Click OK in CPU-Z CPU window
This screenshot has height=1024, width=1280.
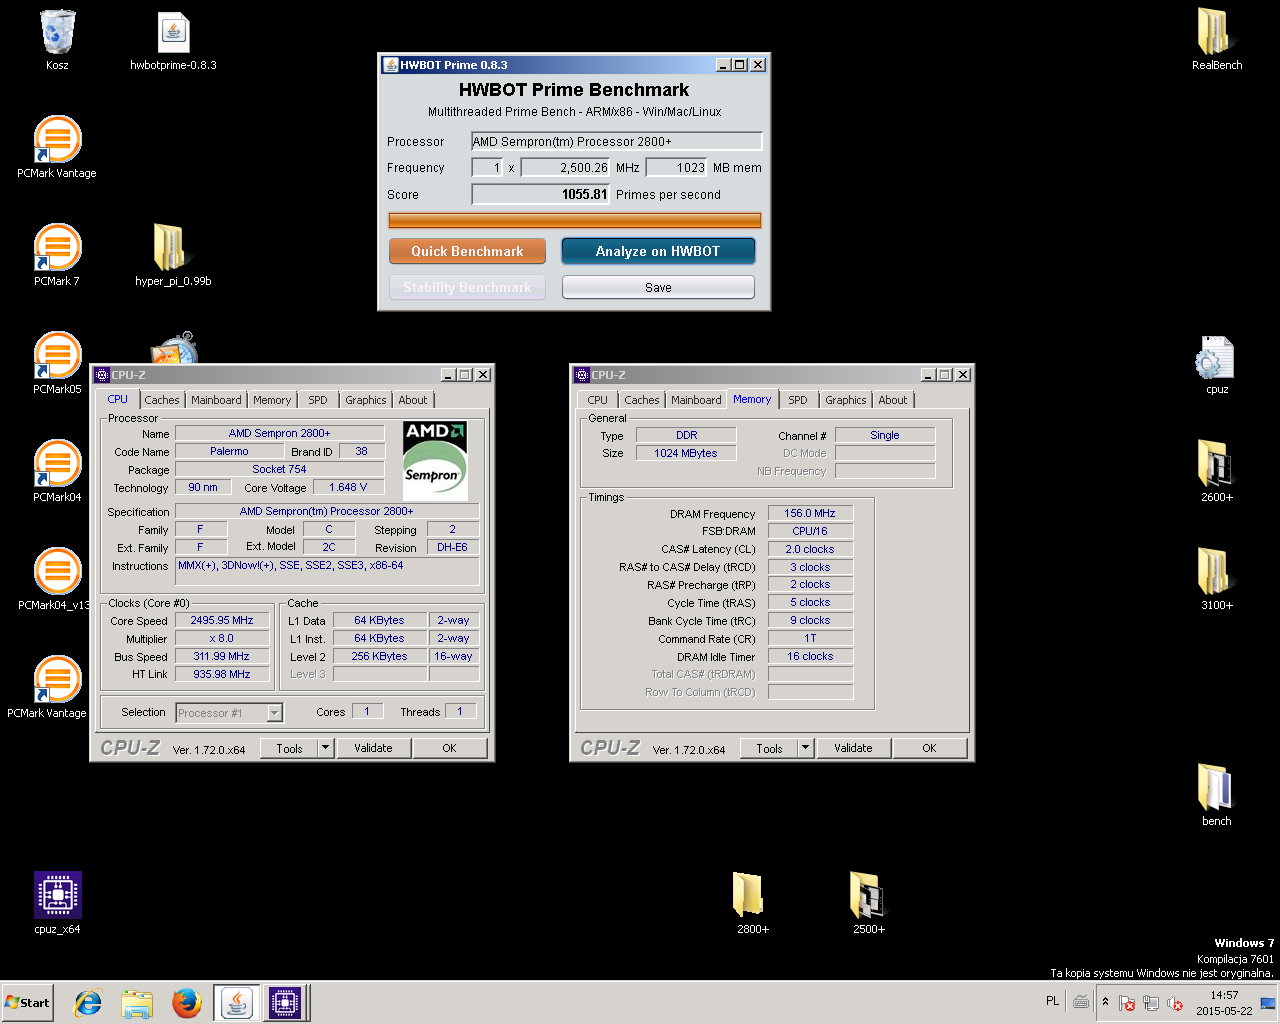click(449, 748)
